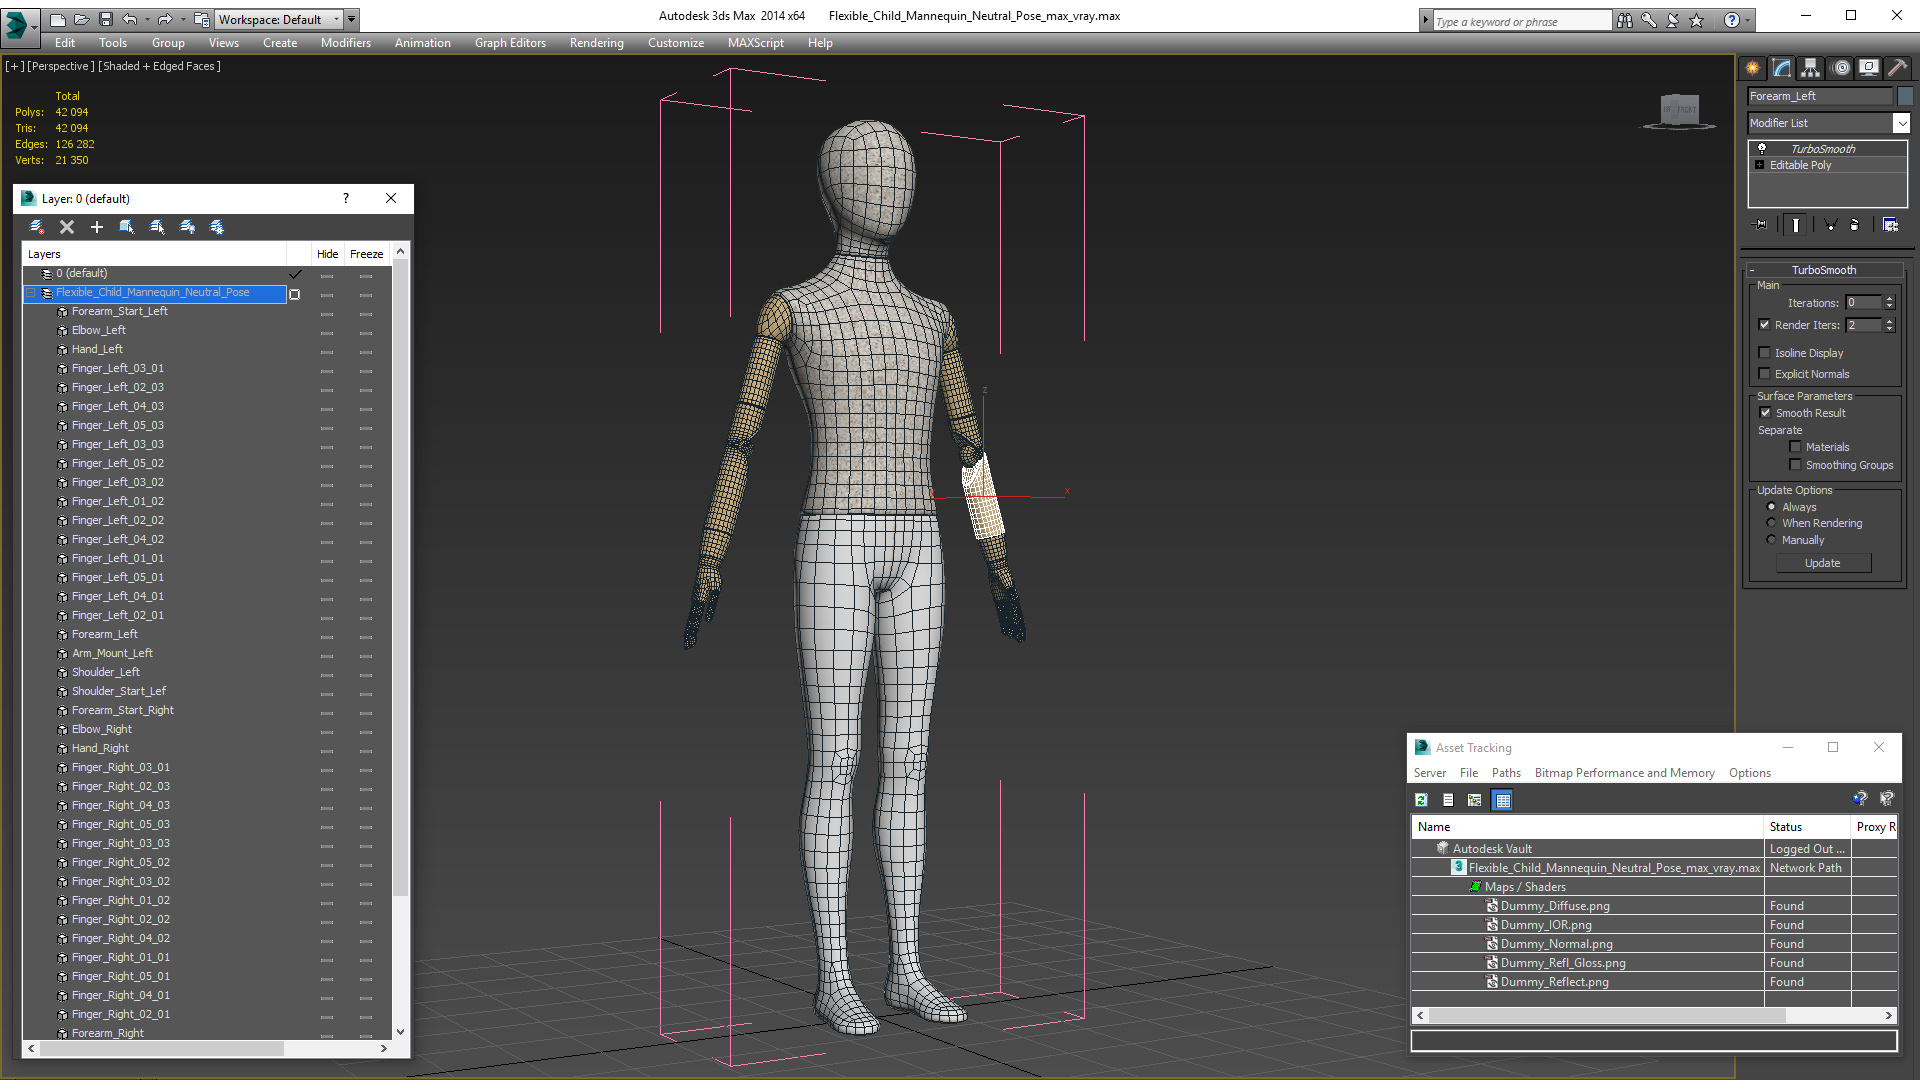Toggle Smooth Result checkbox
The width and height of the screenshot is (1920, 1080).
1765,413
